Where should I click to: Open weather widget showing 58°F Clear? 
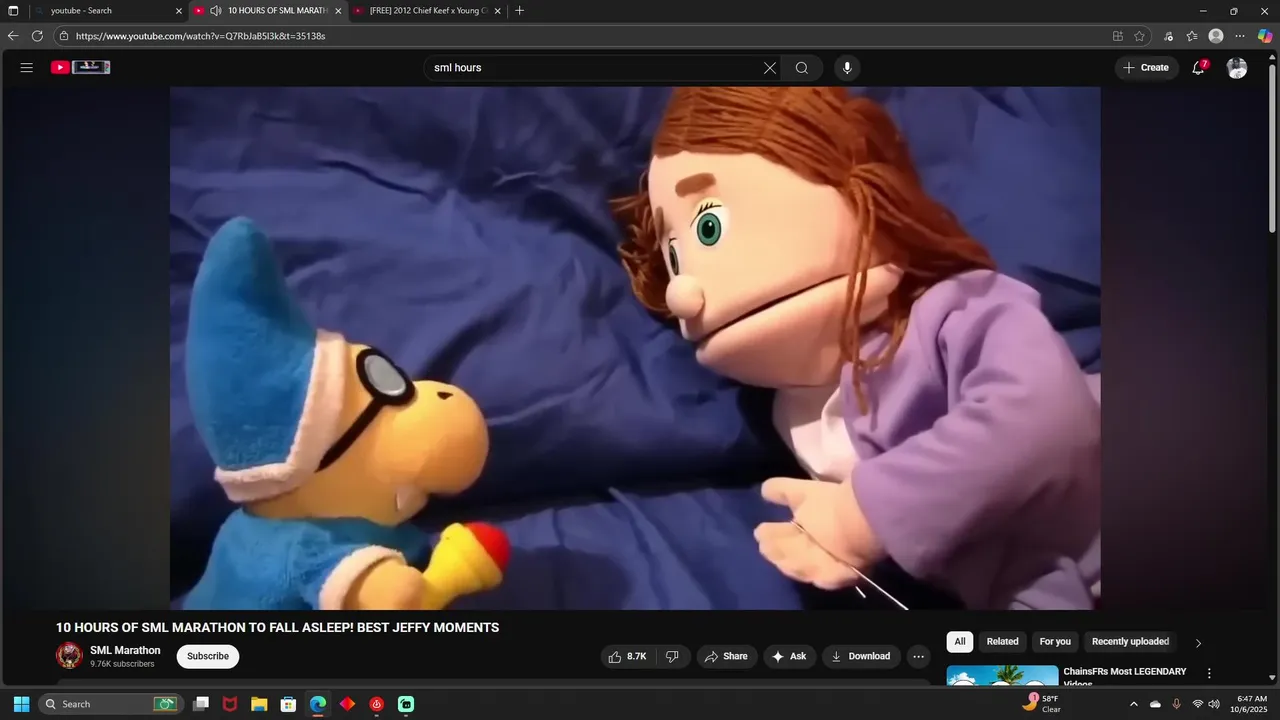coord(1041,704)
